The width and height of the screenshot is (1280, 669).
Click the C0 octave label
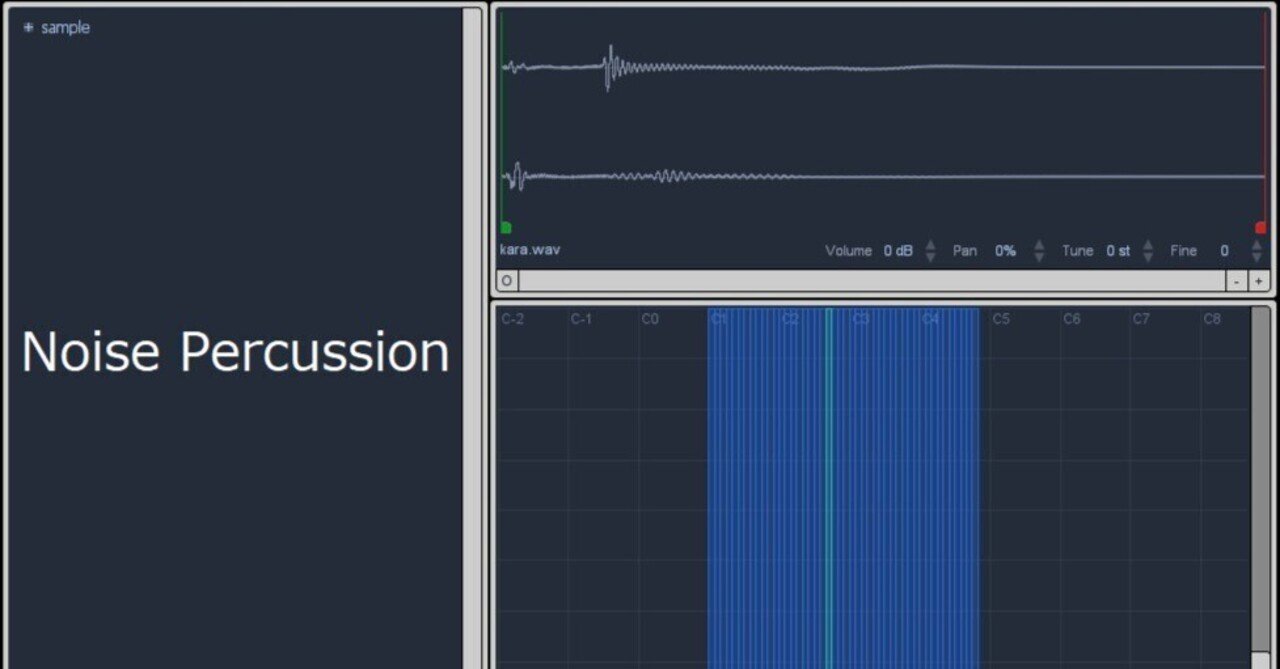click(650, 319)
